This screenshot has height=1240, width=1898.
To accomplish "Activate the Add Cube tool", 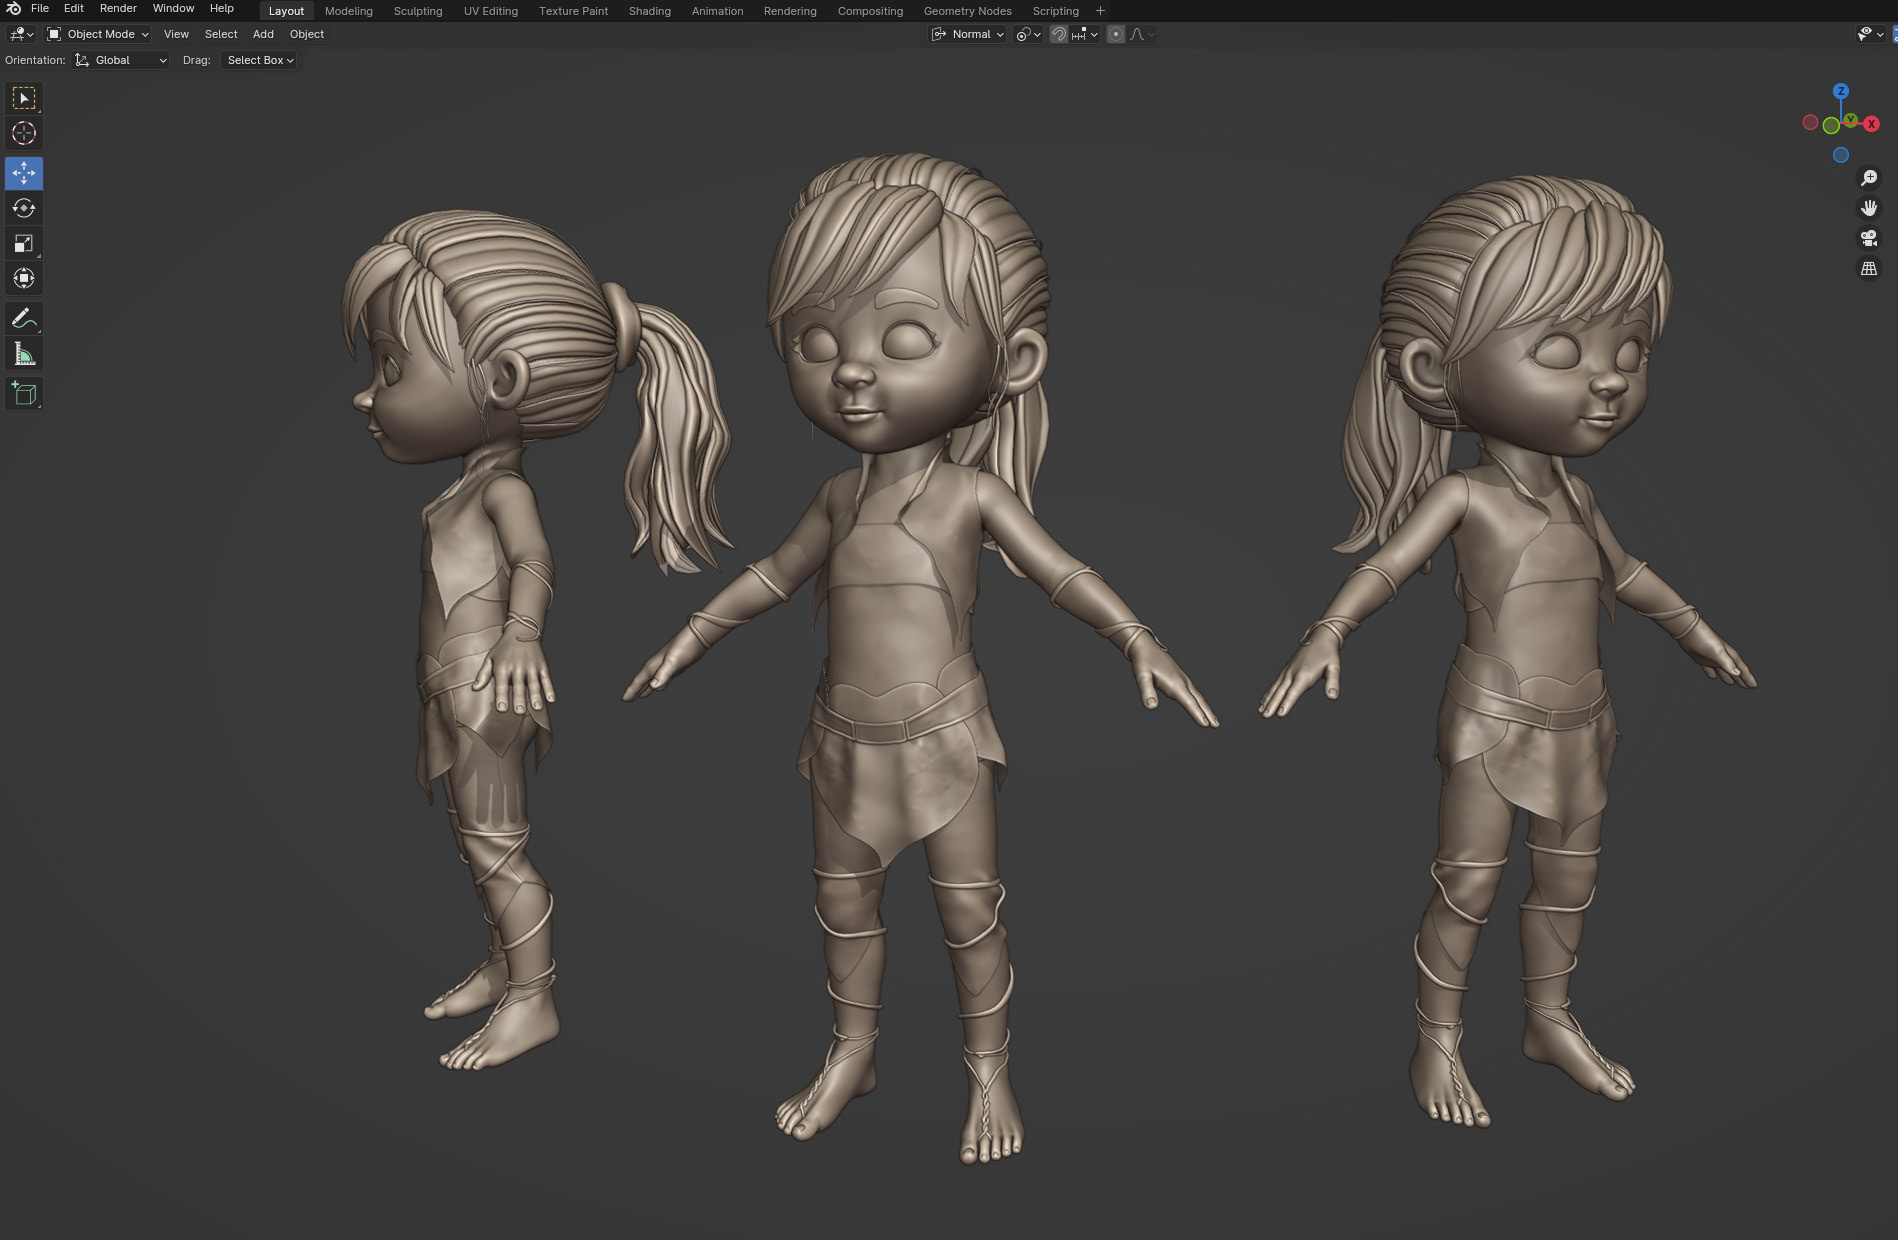I will click(x=24, y=393).
